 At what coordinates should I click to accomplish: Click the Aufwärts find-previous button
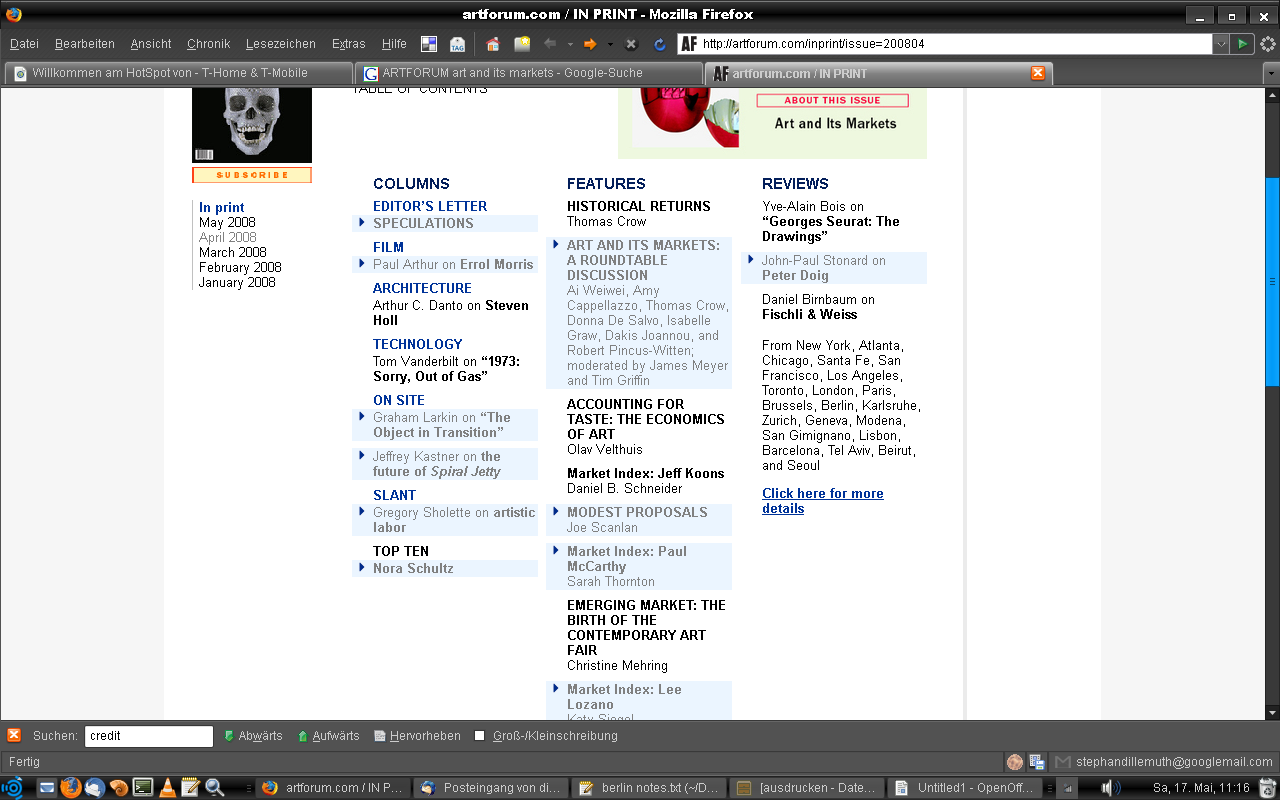328,736
